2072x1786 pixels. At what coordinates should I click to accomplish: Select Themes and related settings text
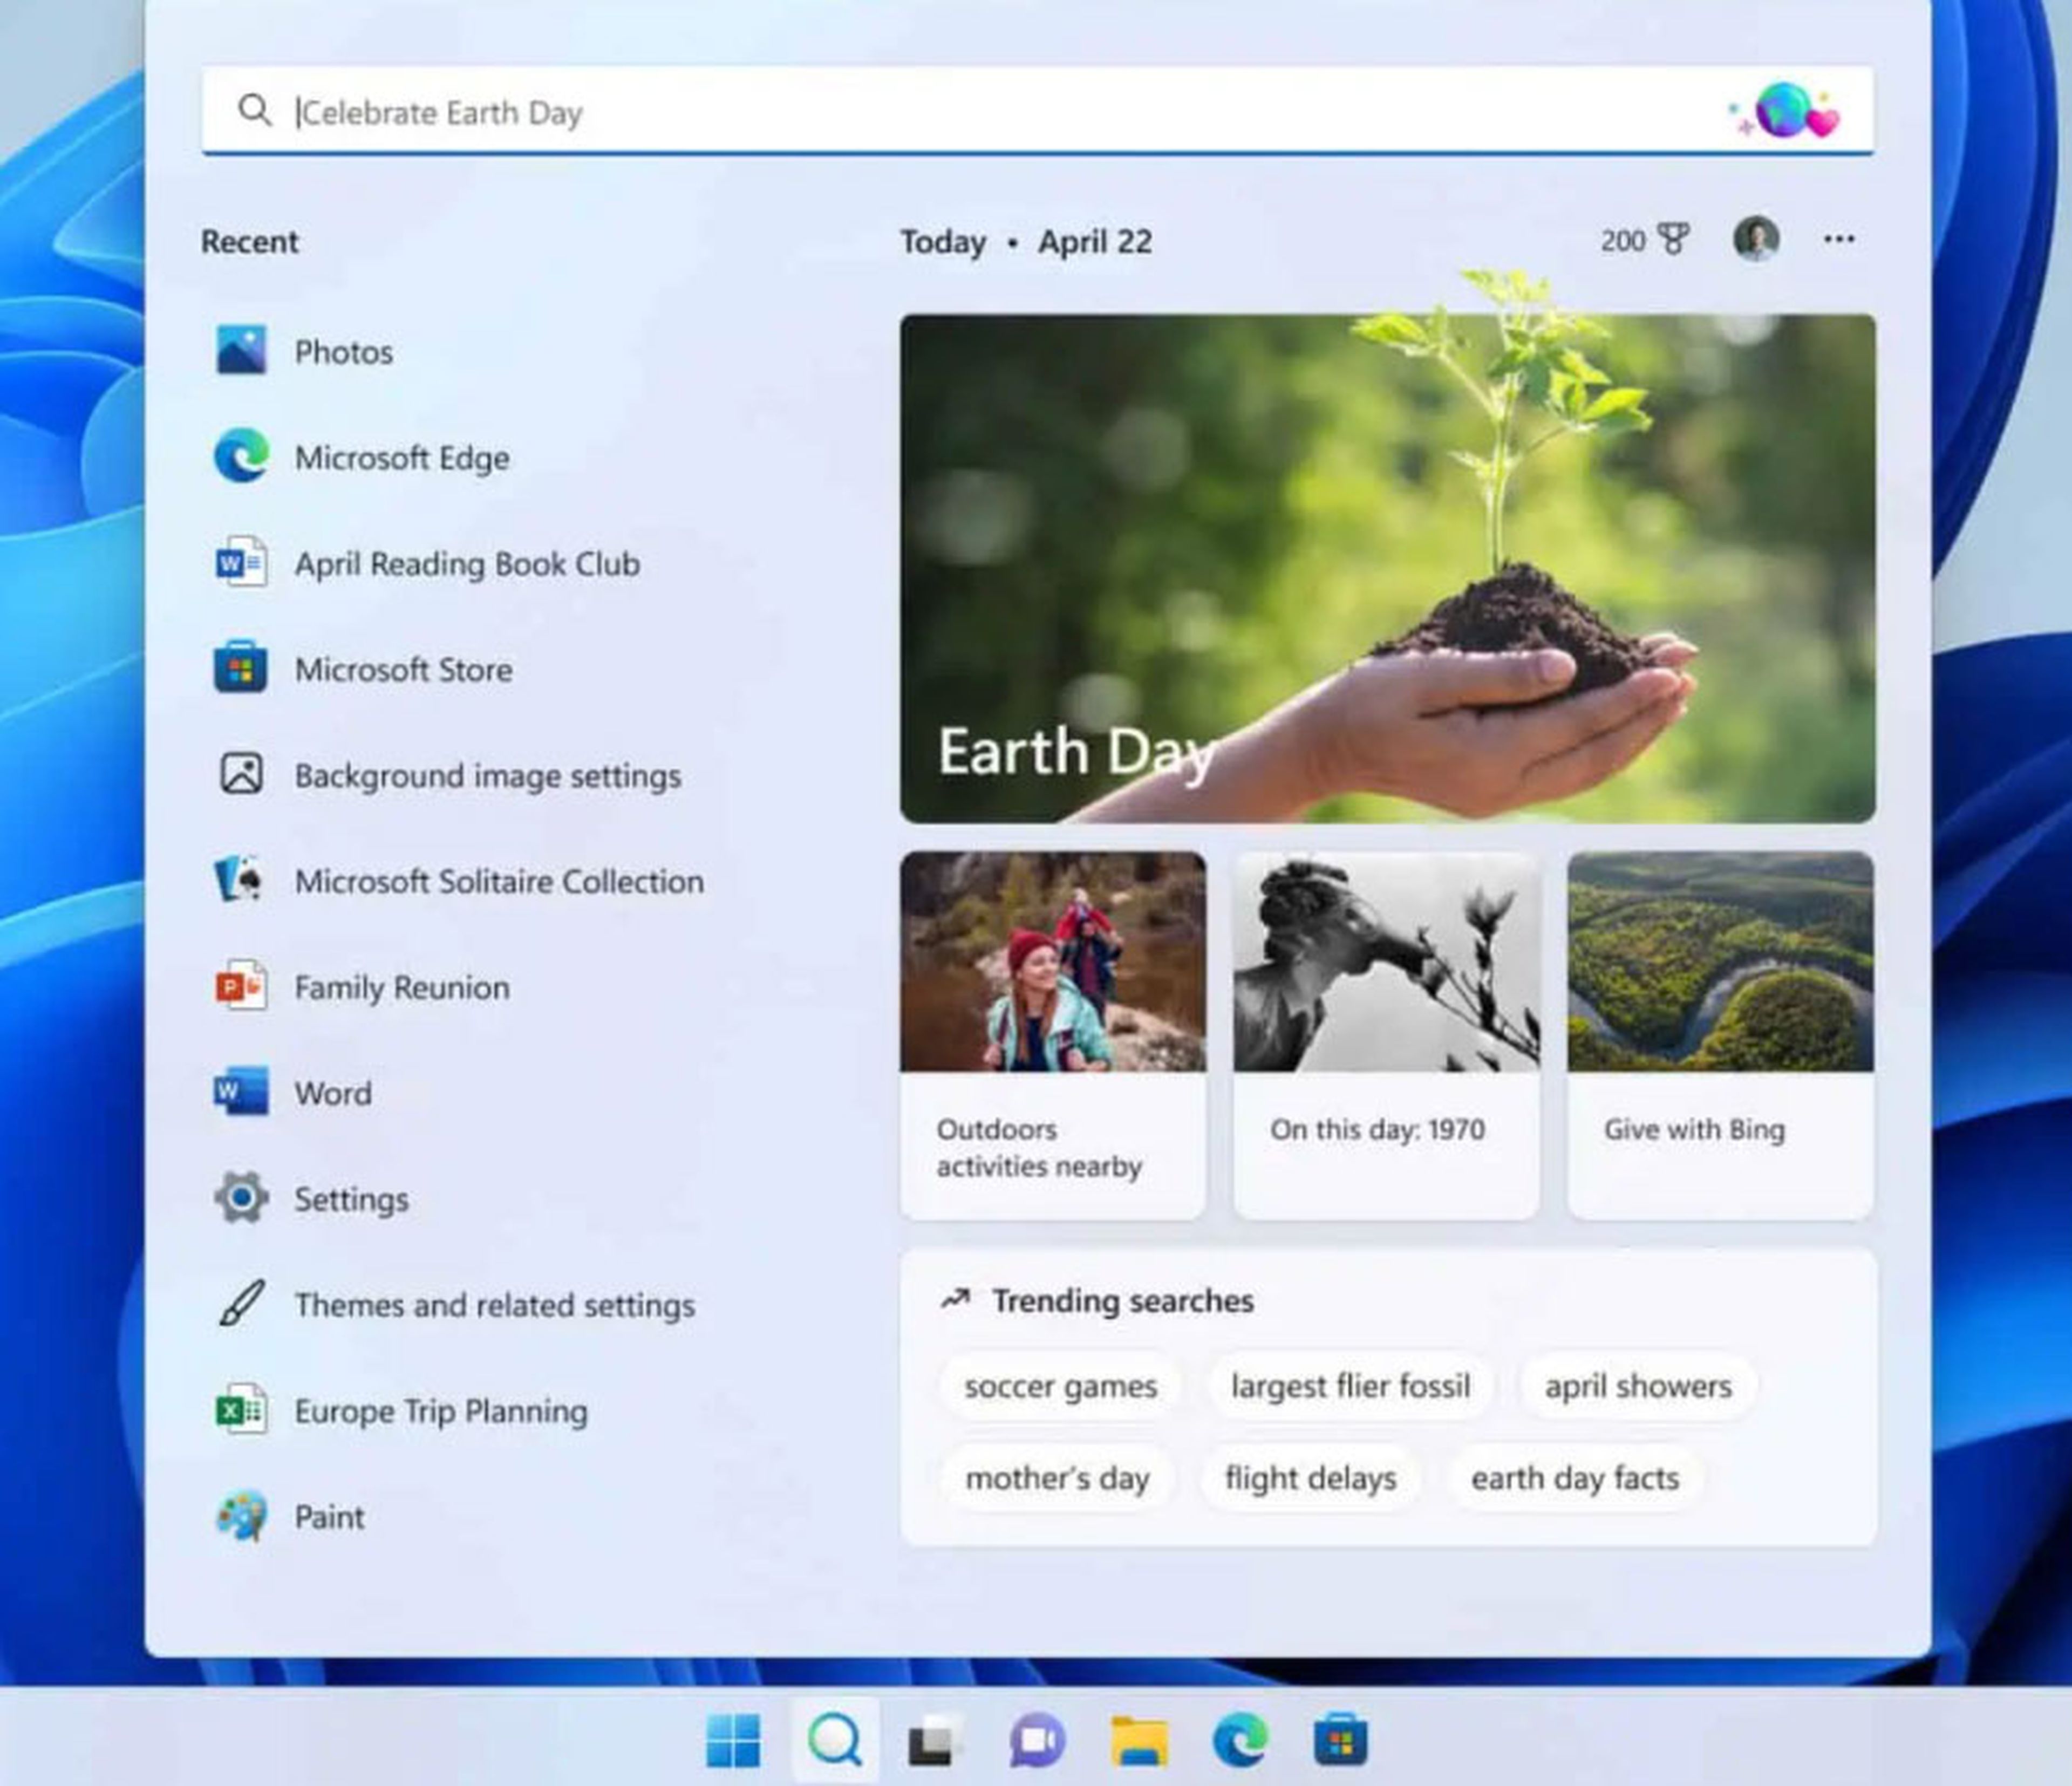point(494,1305)
